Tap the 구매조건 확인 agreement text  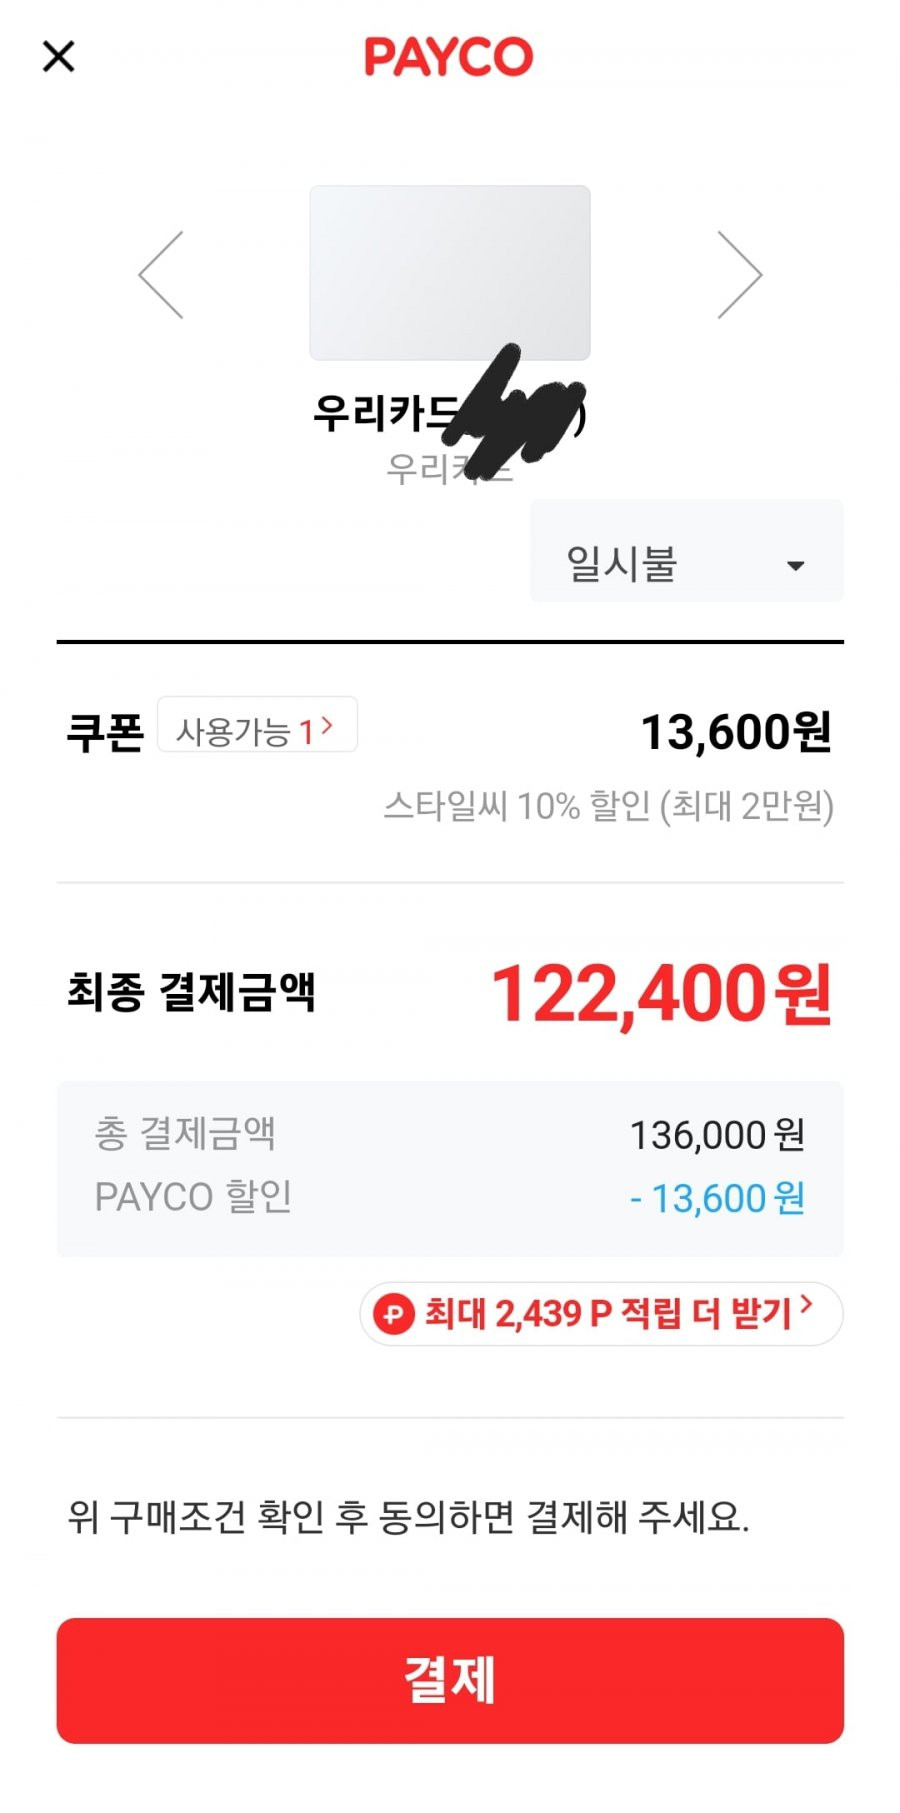click(408, 1517)
